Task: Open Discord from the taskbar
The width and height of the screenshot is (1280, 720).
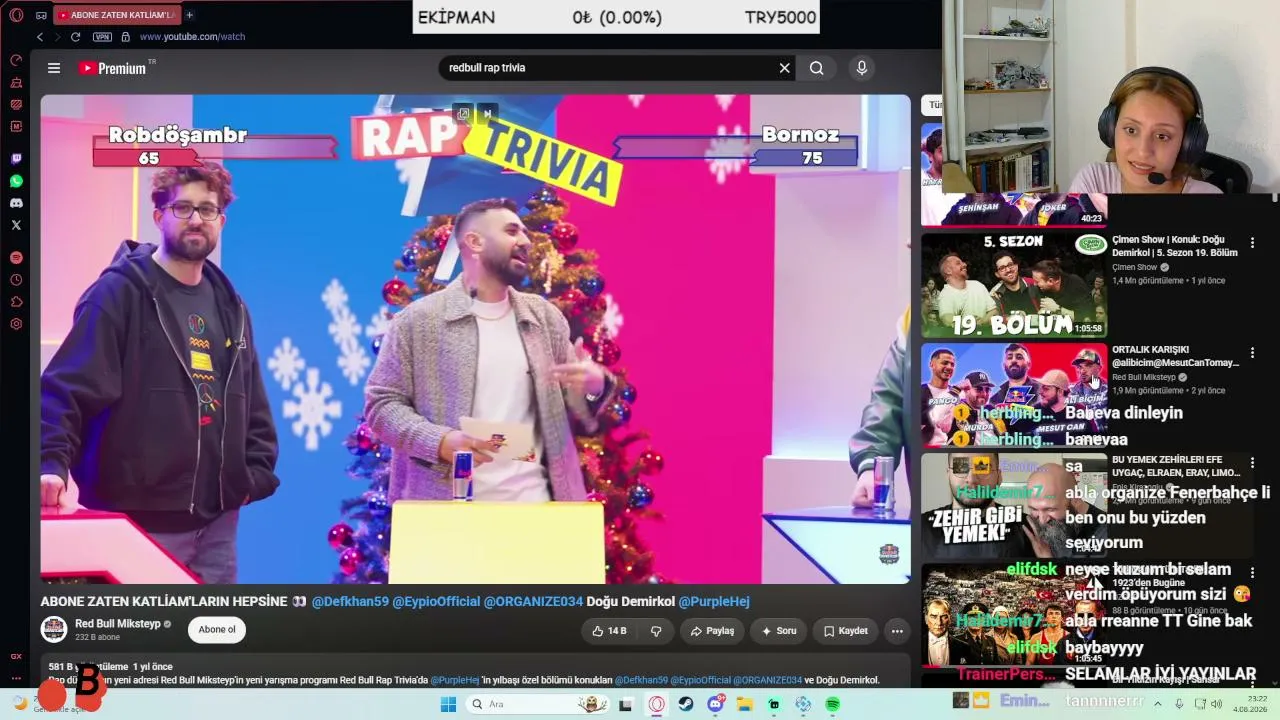Action: click(715, 704)
